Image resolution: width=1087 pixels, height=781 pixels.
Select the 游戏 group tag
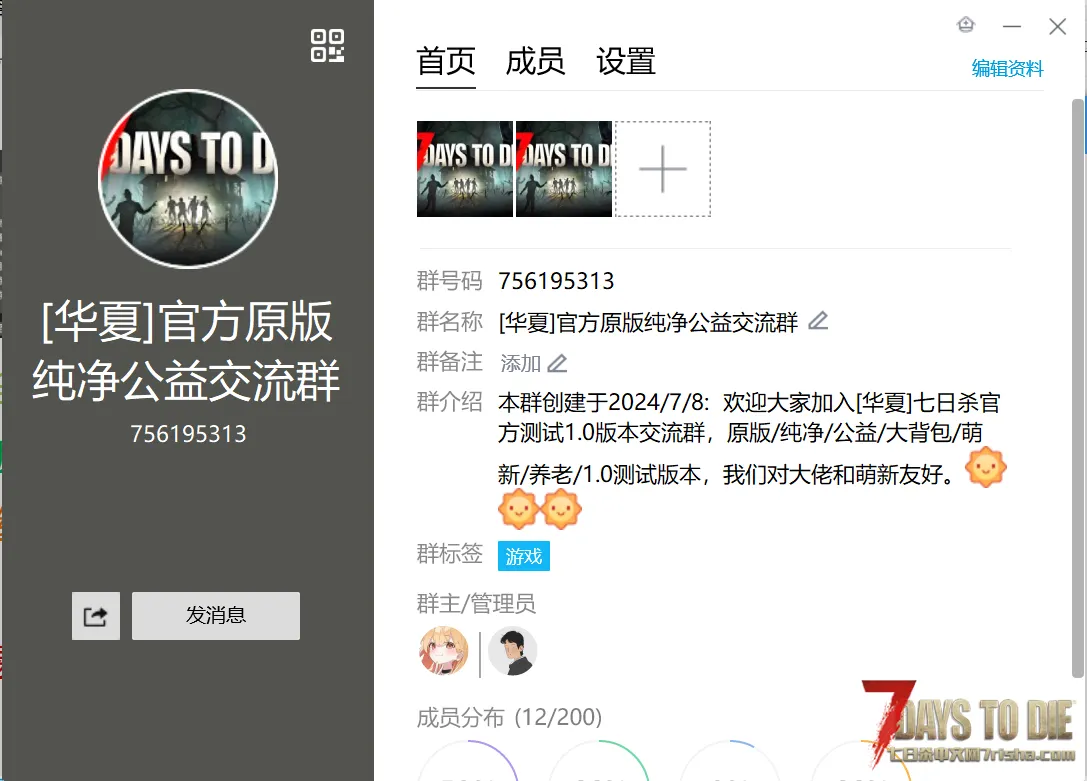(x=523, y=556)
